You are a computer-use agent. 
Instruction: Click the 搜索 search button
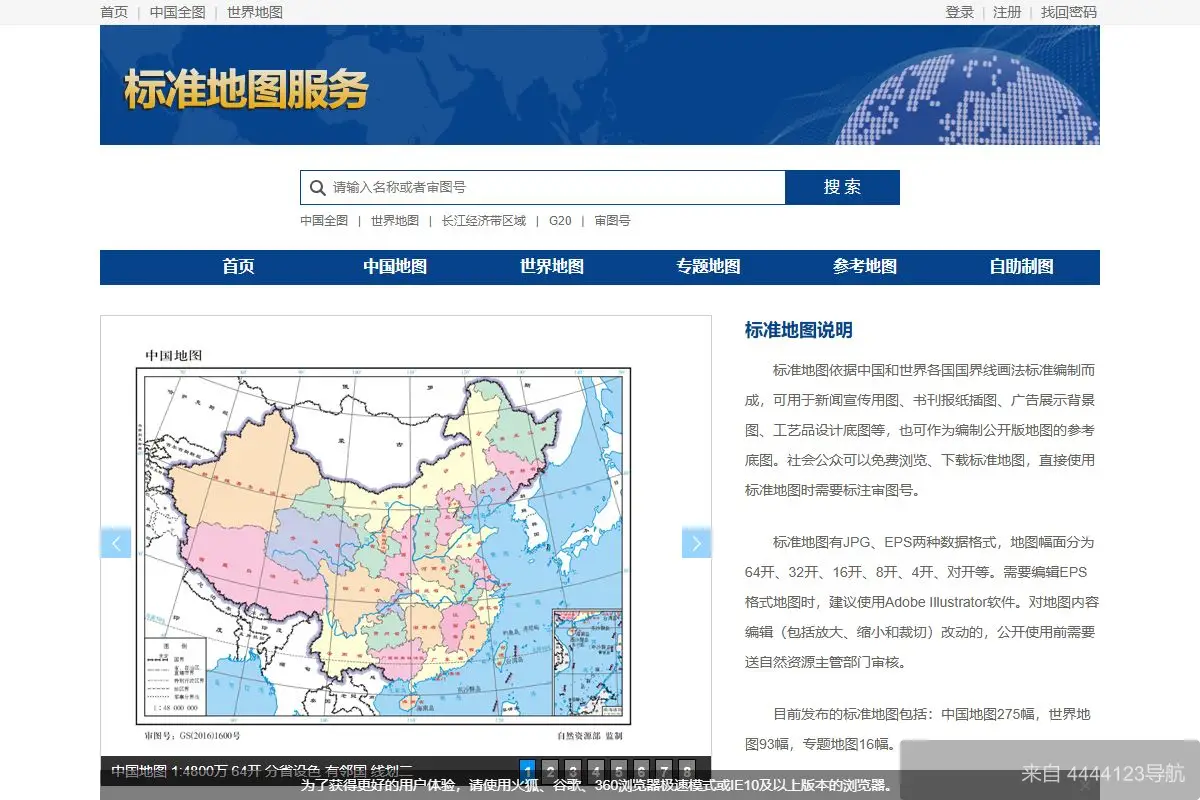842,187
